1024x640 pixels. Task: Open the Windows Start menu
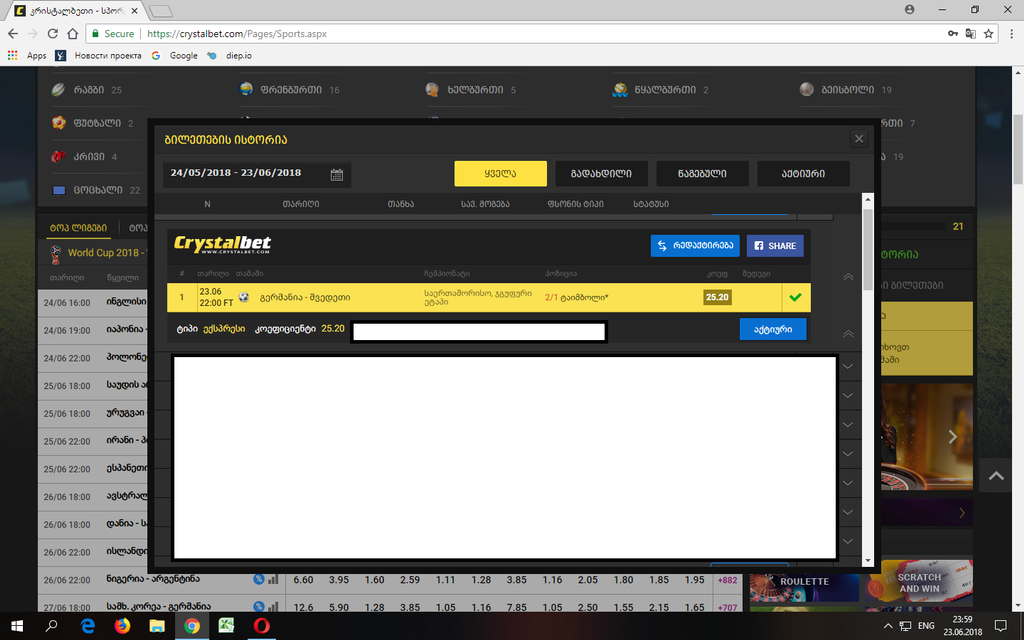tap(17, 626)
